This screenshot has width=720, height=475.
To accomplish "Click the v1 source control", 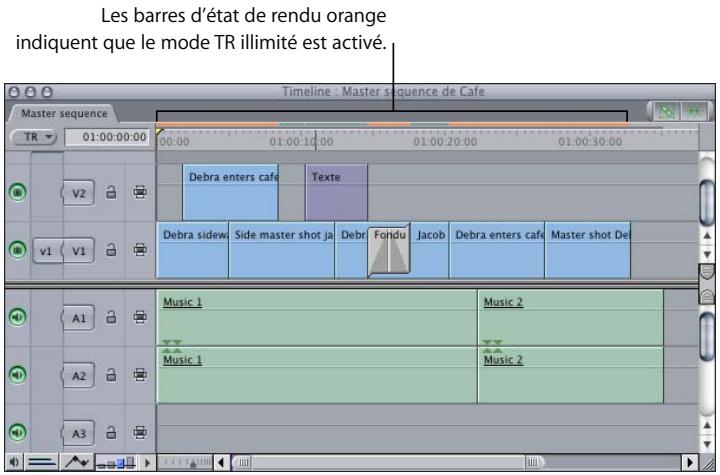I will (x=46, y=251).
